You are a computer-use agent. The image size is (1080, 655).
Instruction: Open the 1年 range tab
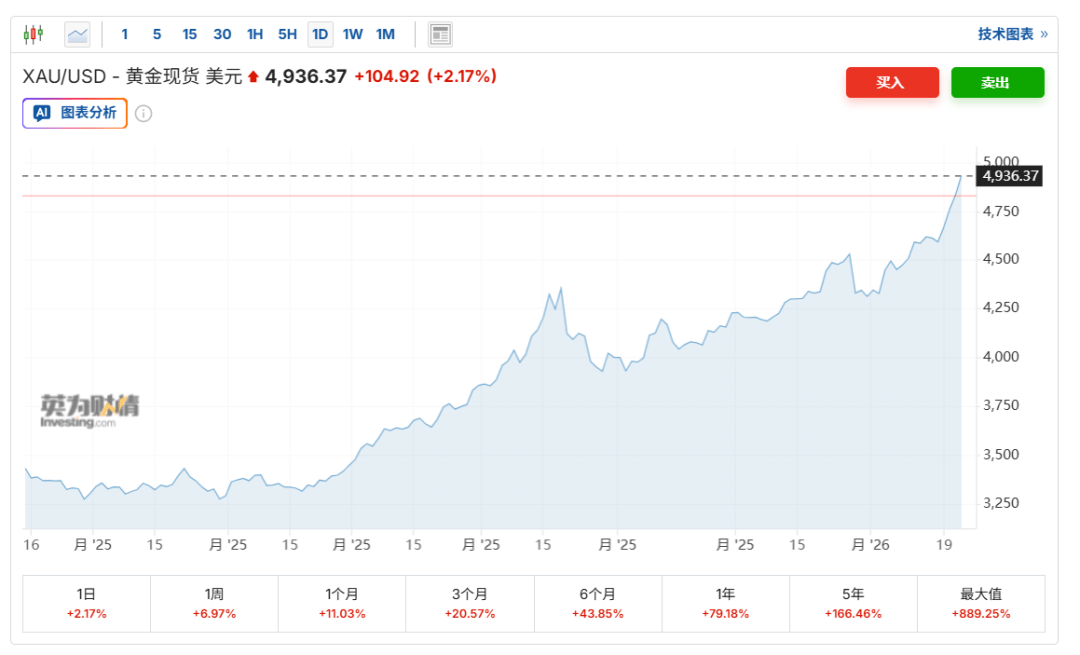click(x=725, y=603)
